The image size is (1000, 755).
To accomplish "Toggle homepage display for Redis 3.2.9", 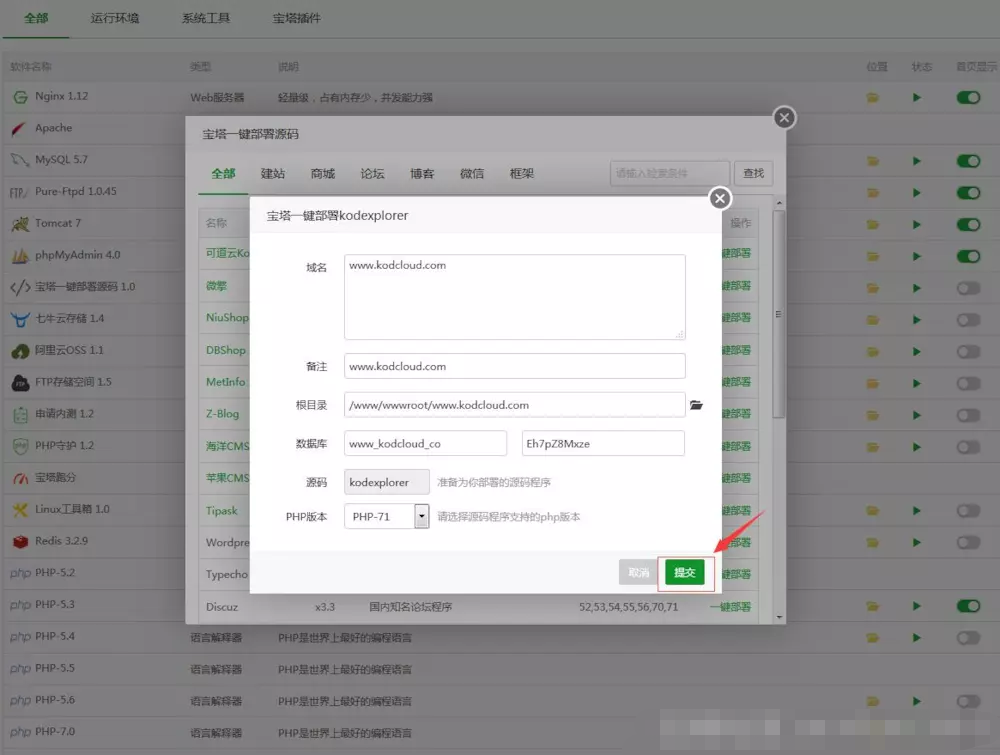I will click(968, 543).
